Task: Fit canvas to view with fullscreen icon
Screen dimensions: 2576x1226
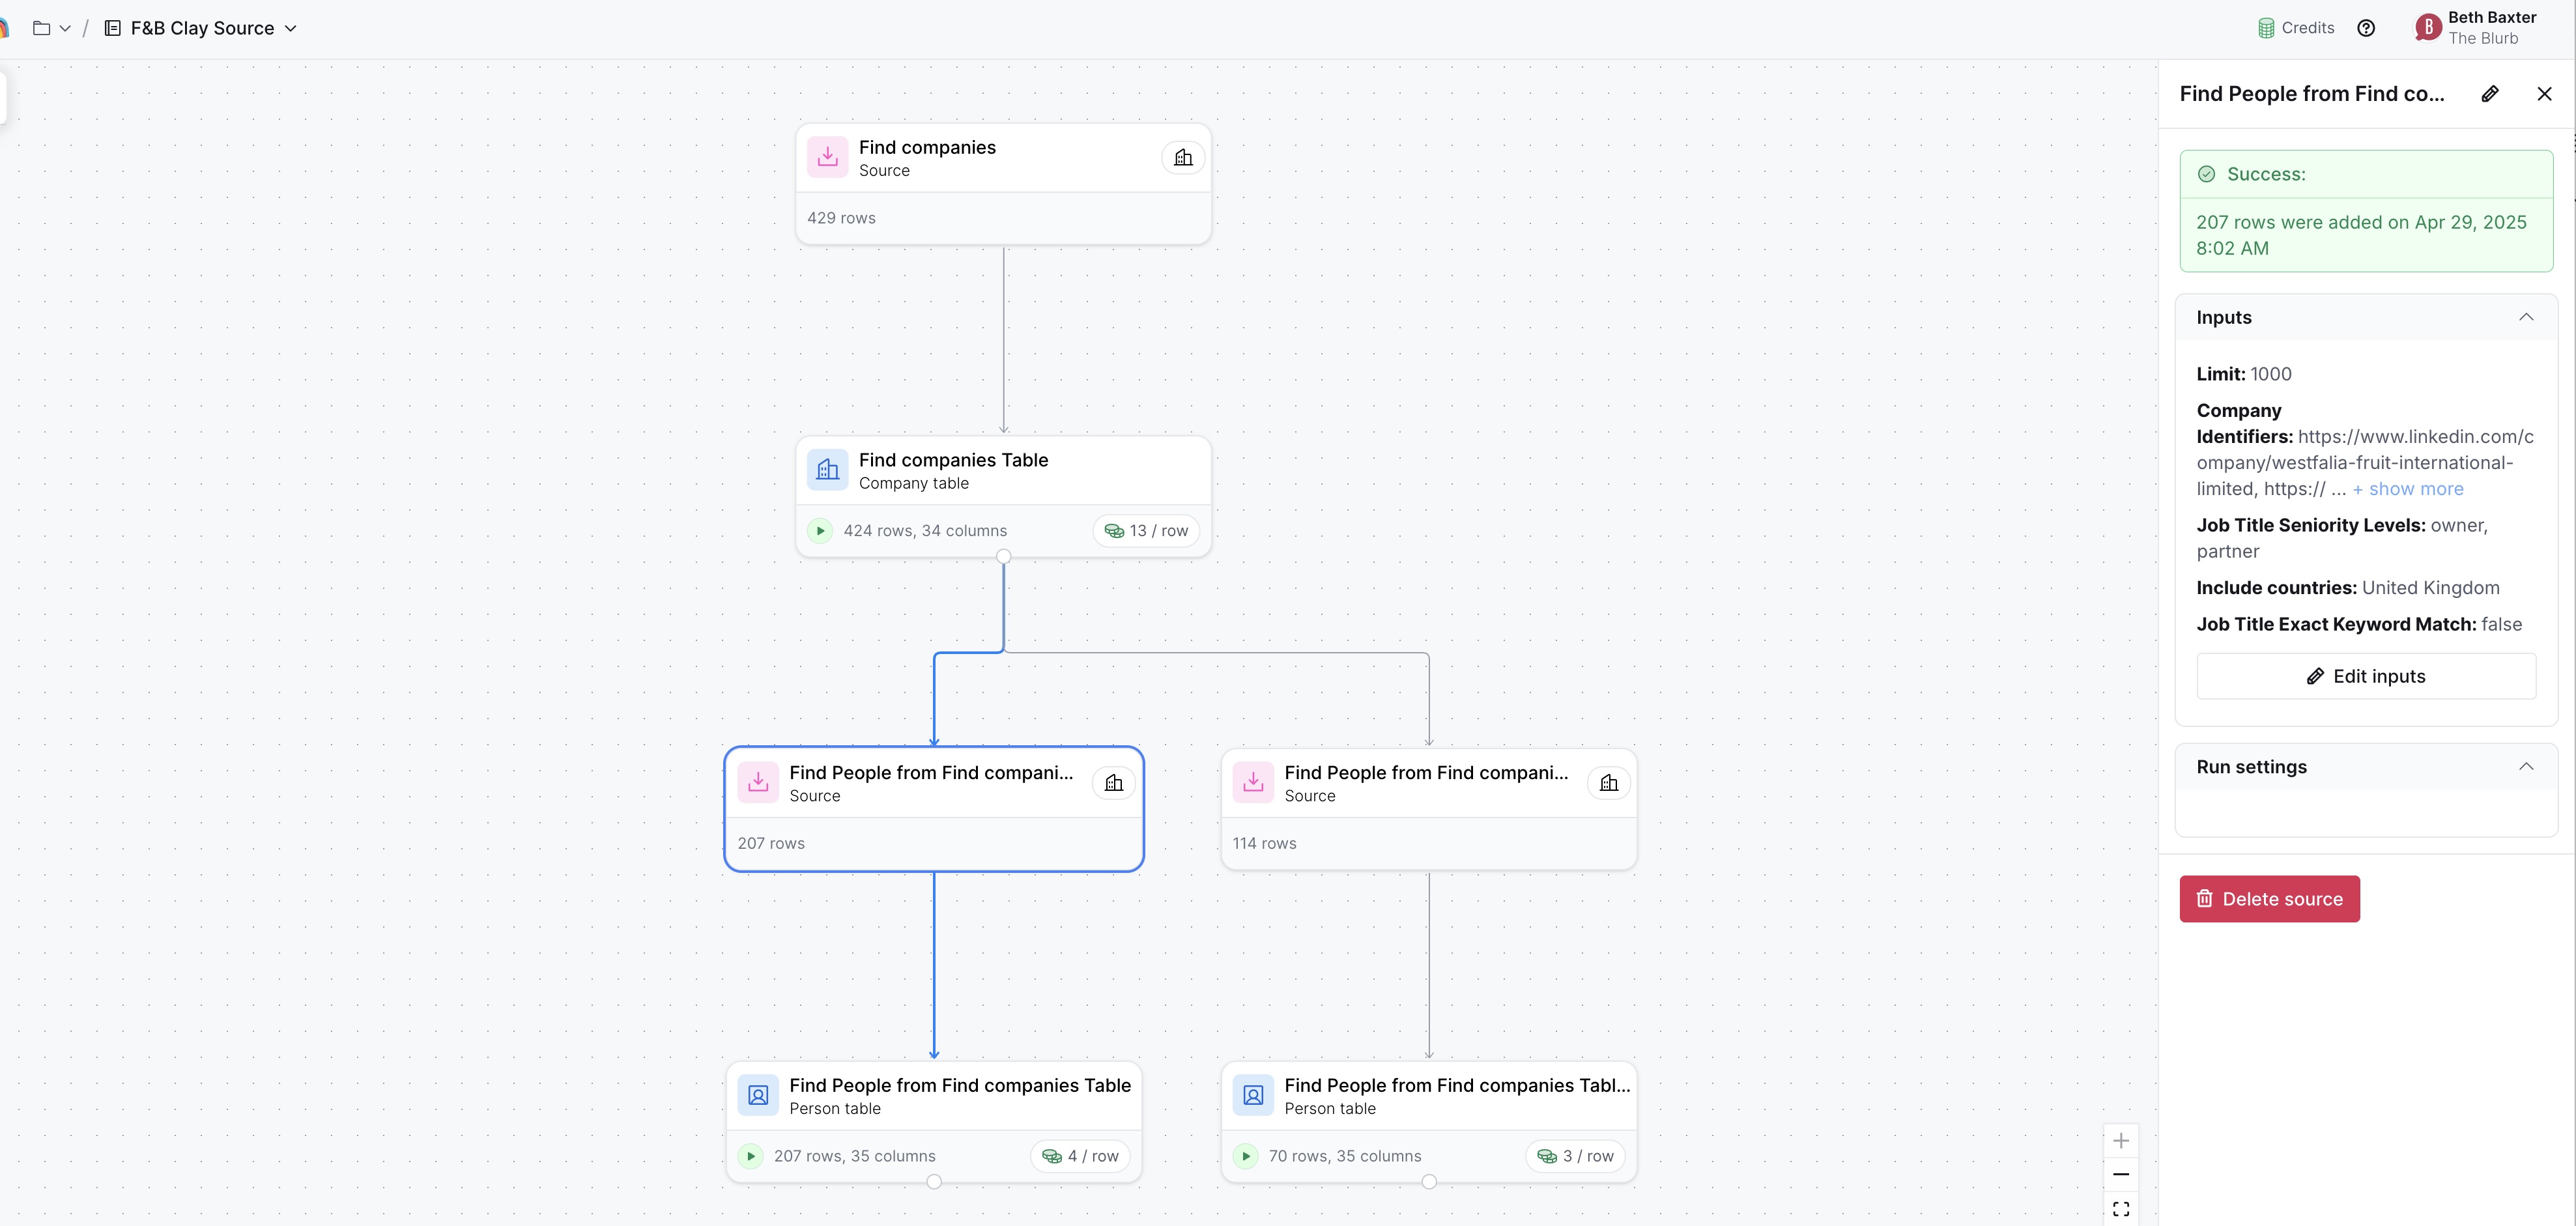Action: [2121, 1208]
